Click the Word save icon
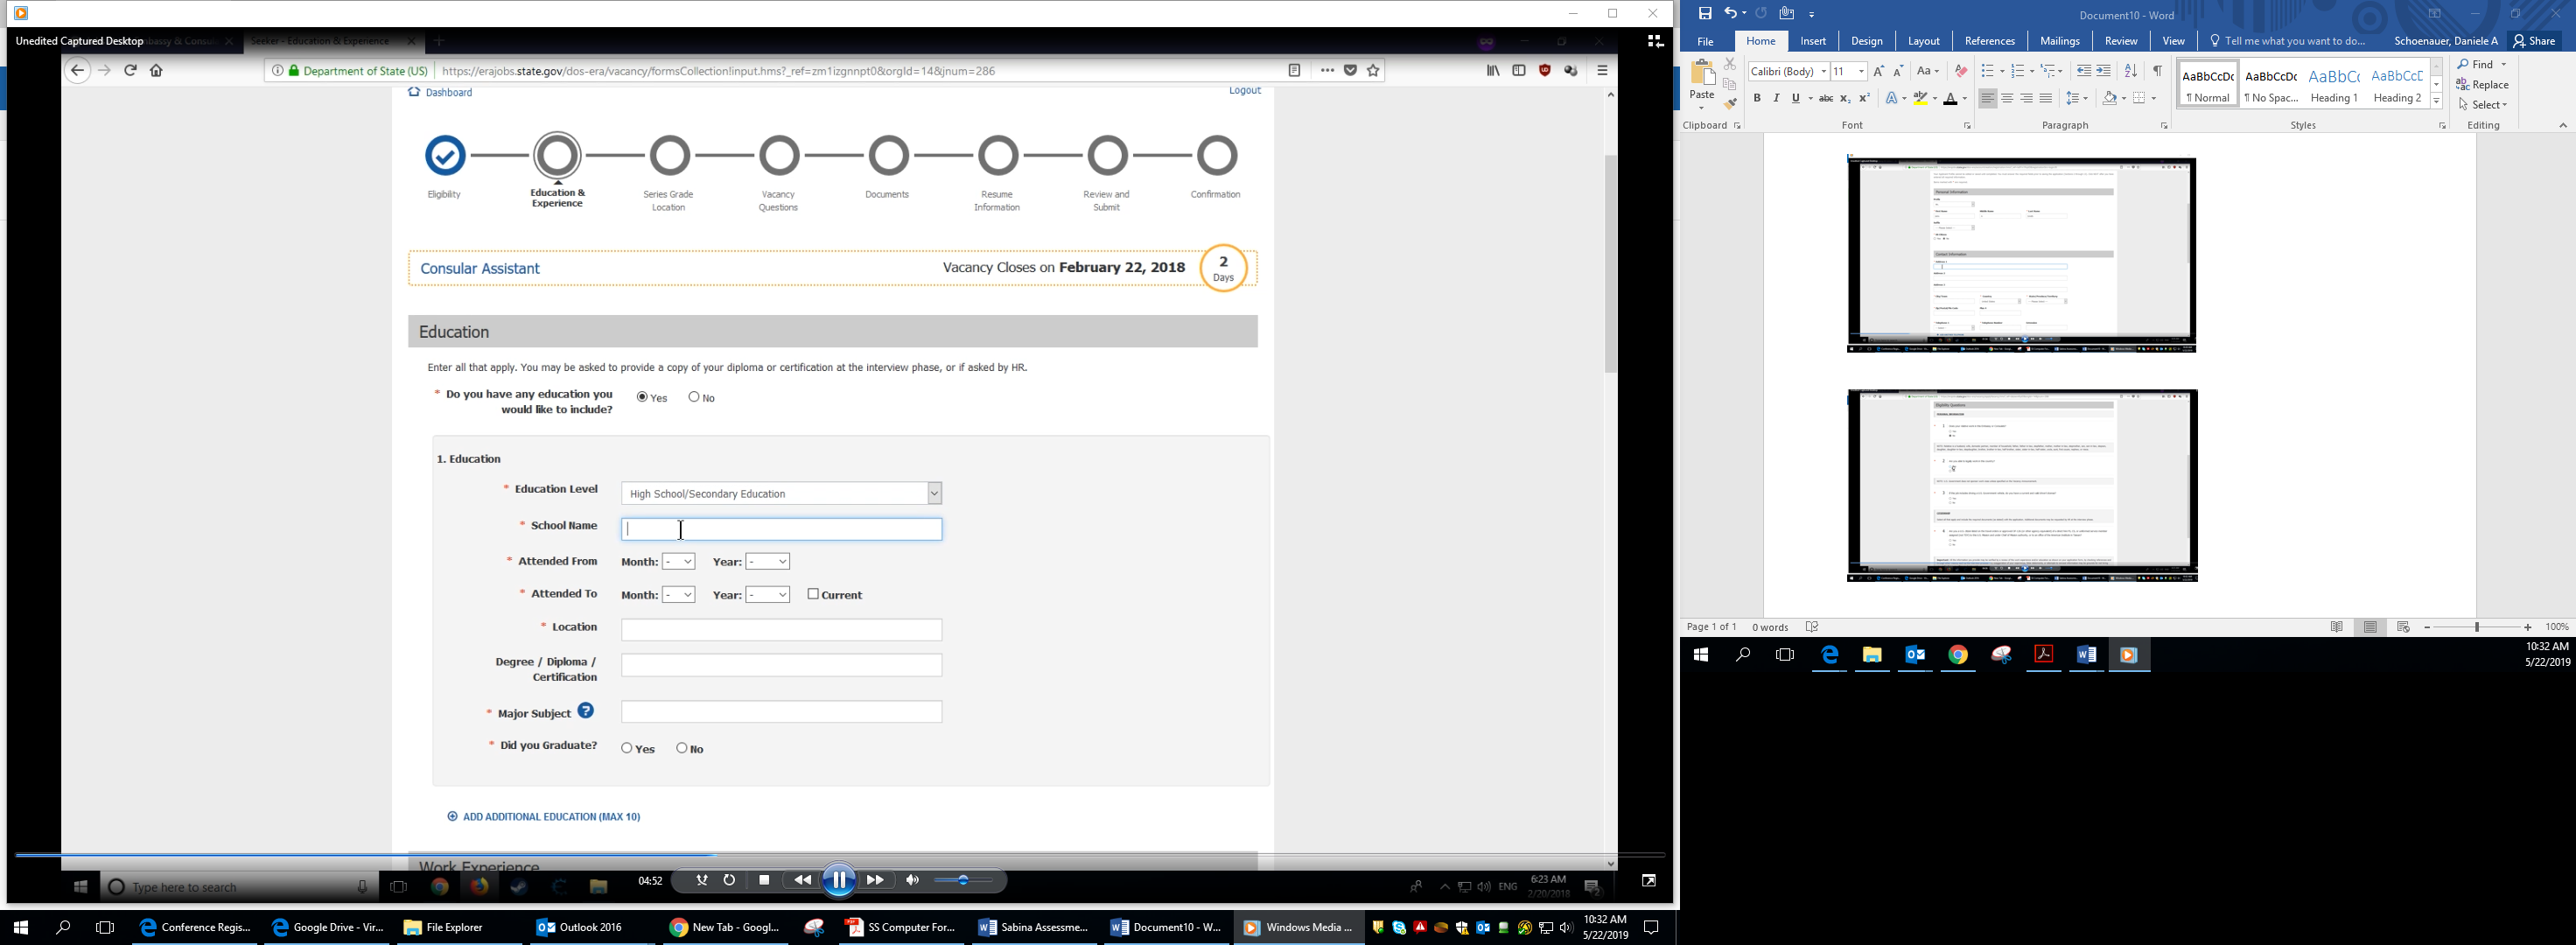 click(1705, 14)
